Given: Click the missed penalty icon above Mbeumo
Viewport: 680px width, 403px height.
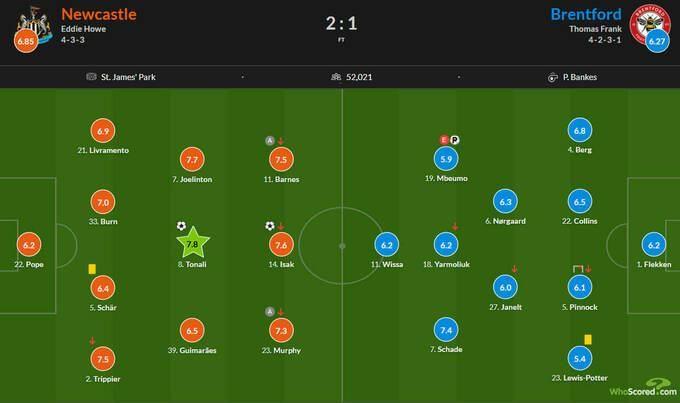Looking at the screenshot, I should [x=454, y=140].
